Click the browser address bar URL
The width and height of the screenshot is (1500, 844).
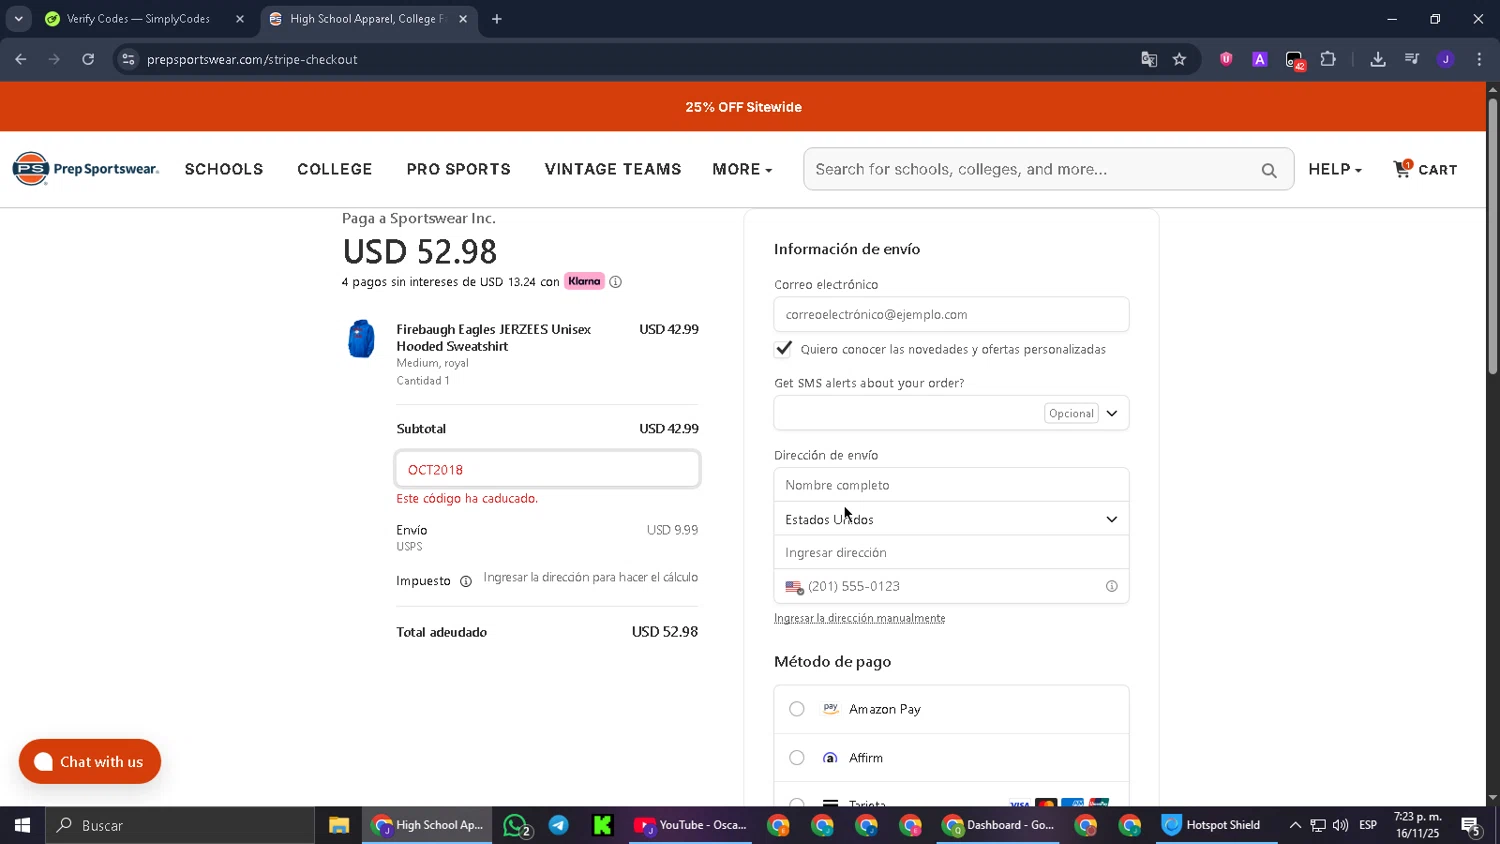click(252, 59)
